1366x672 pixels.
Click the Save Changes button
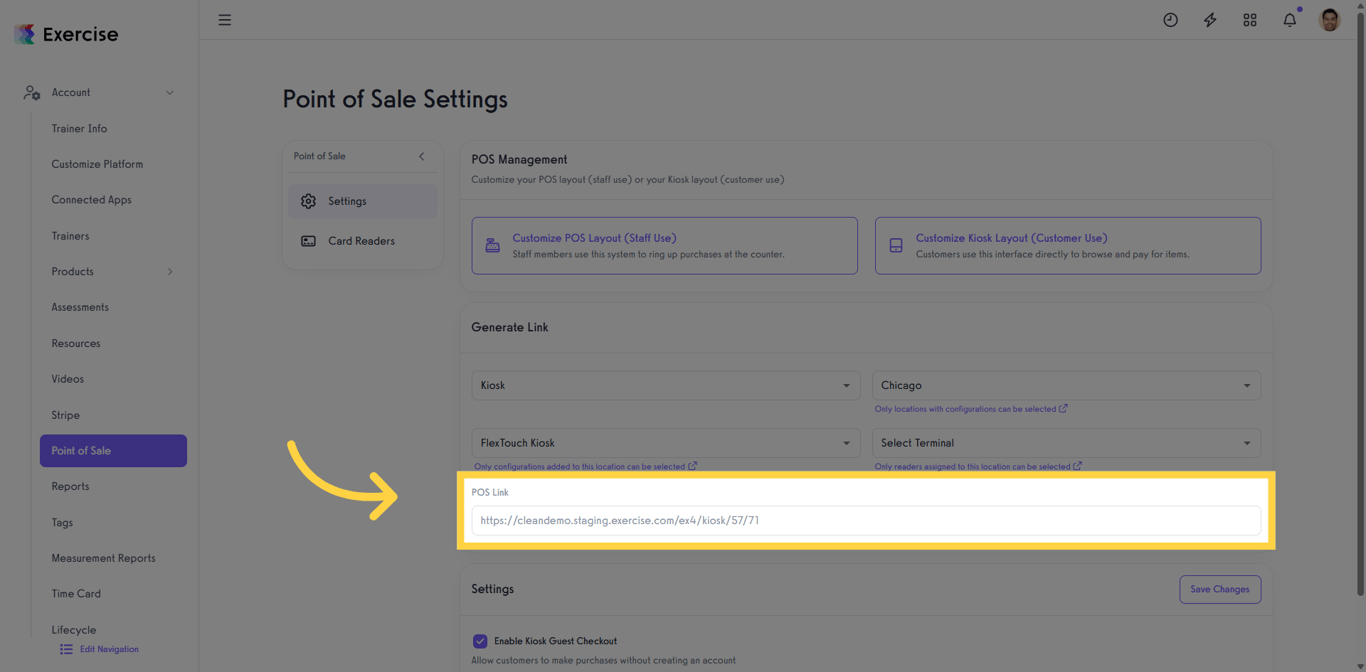click(x=1220, y=589)
